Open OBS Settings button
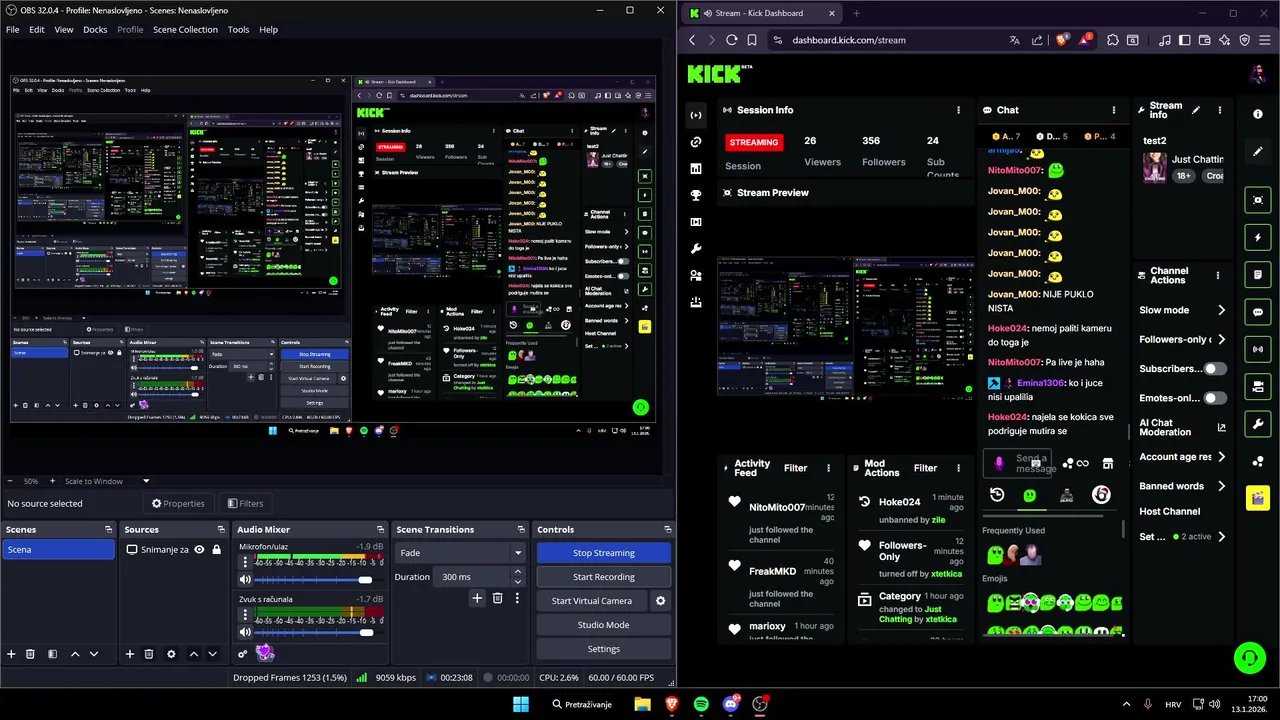This screenshot has height=720, width=1280. click(x=603, y=649)
